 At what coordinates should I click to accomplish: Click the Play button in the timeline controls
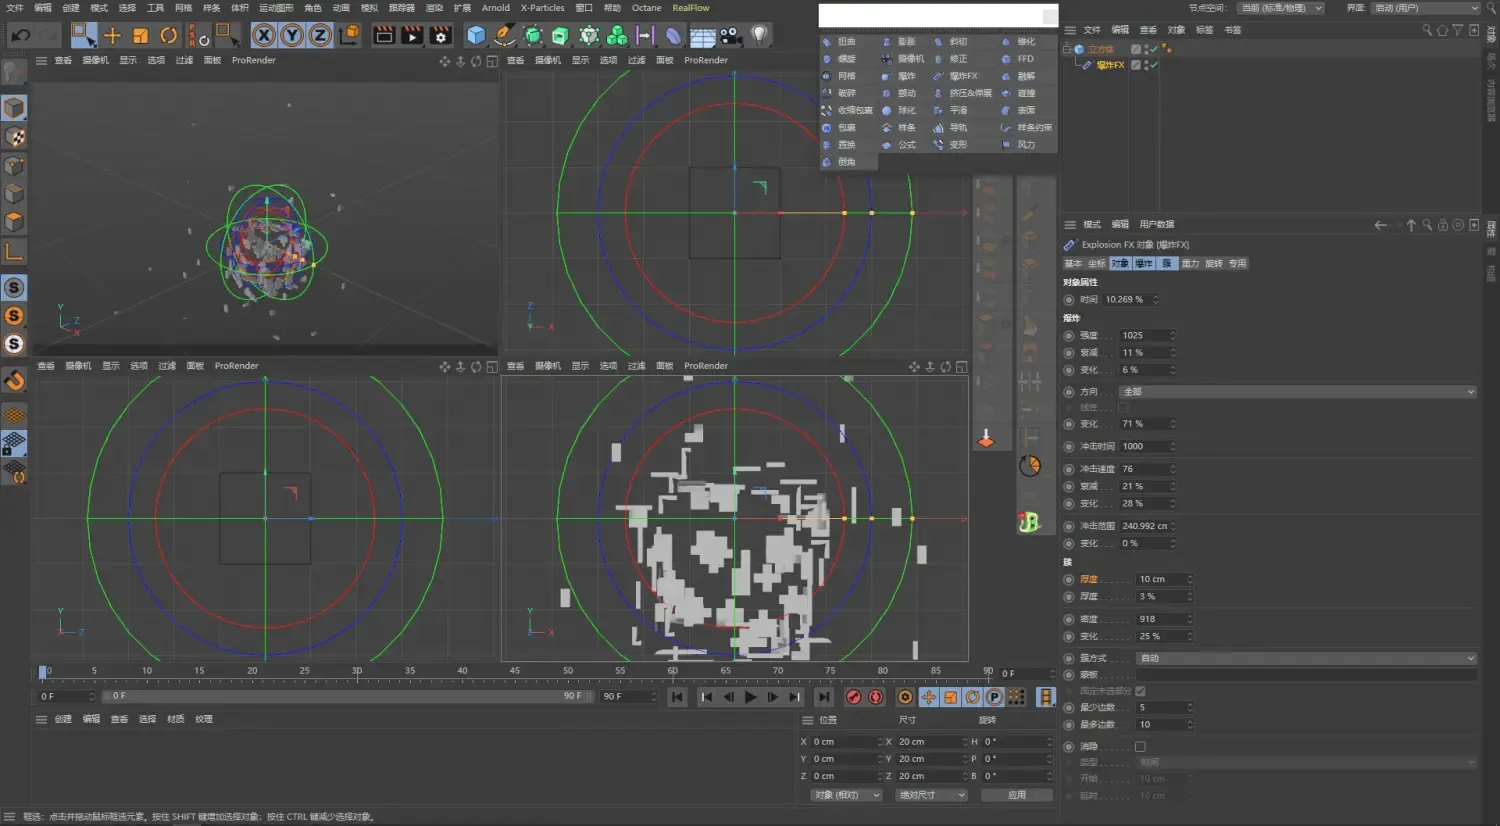[750, 697]
